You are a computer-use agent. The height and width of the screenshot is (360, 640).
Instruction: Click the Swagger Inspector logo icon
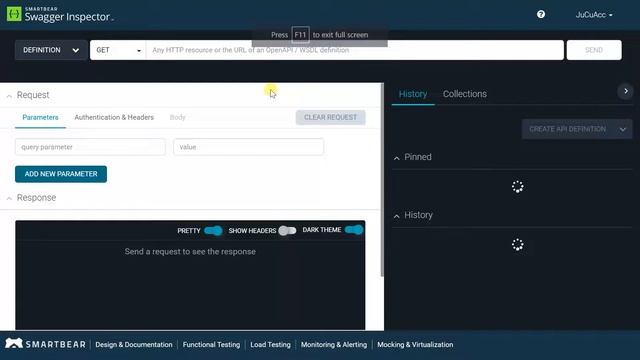coord(14,14)
